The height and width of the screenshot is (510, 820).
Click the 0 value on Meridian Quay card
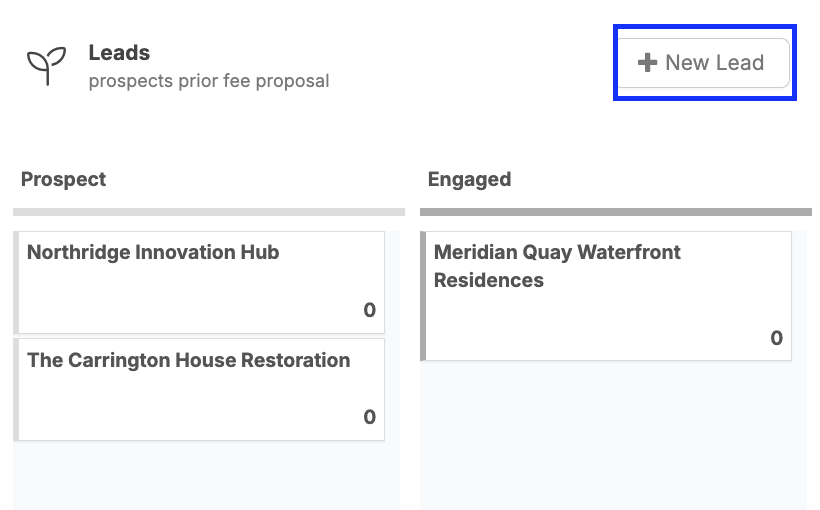point(776,339)
